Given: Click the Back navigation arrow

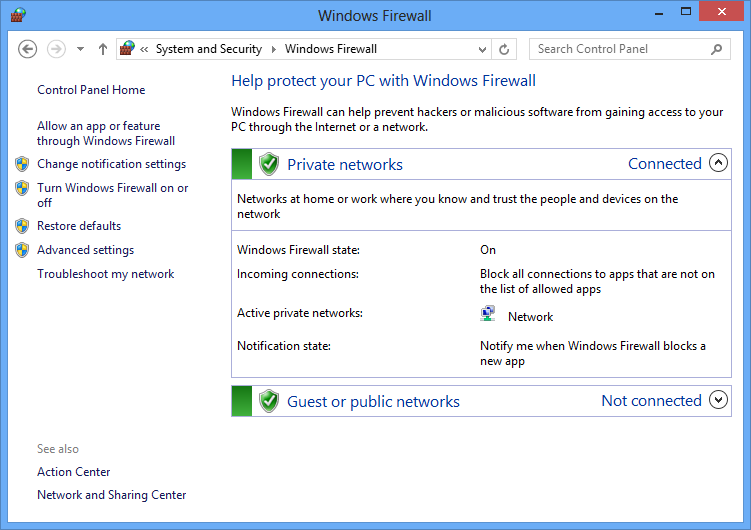Looking at the screenshot, I should (x=28, y=49).
